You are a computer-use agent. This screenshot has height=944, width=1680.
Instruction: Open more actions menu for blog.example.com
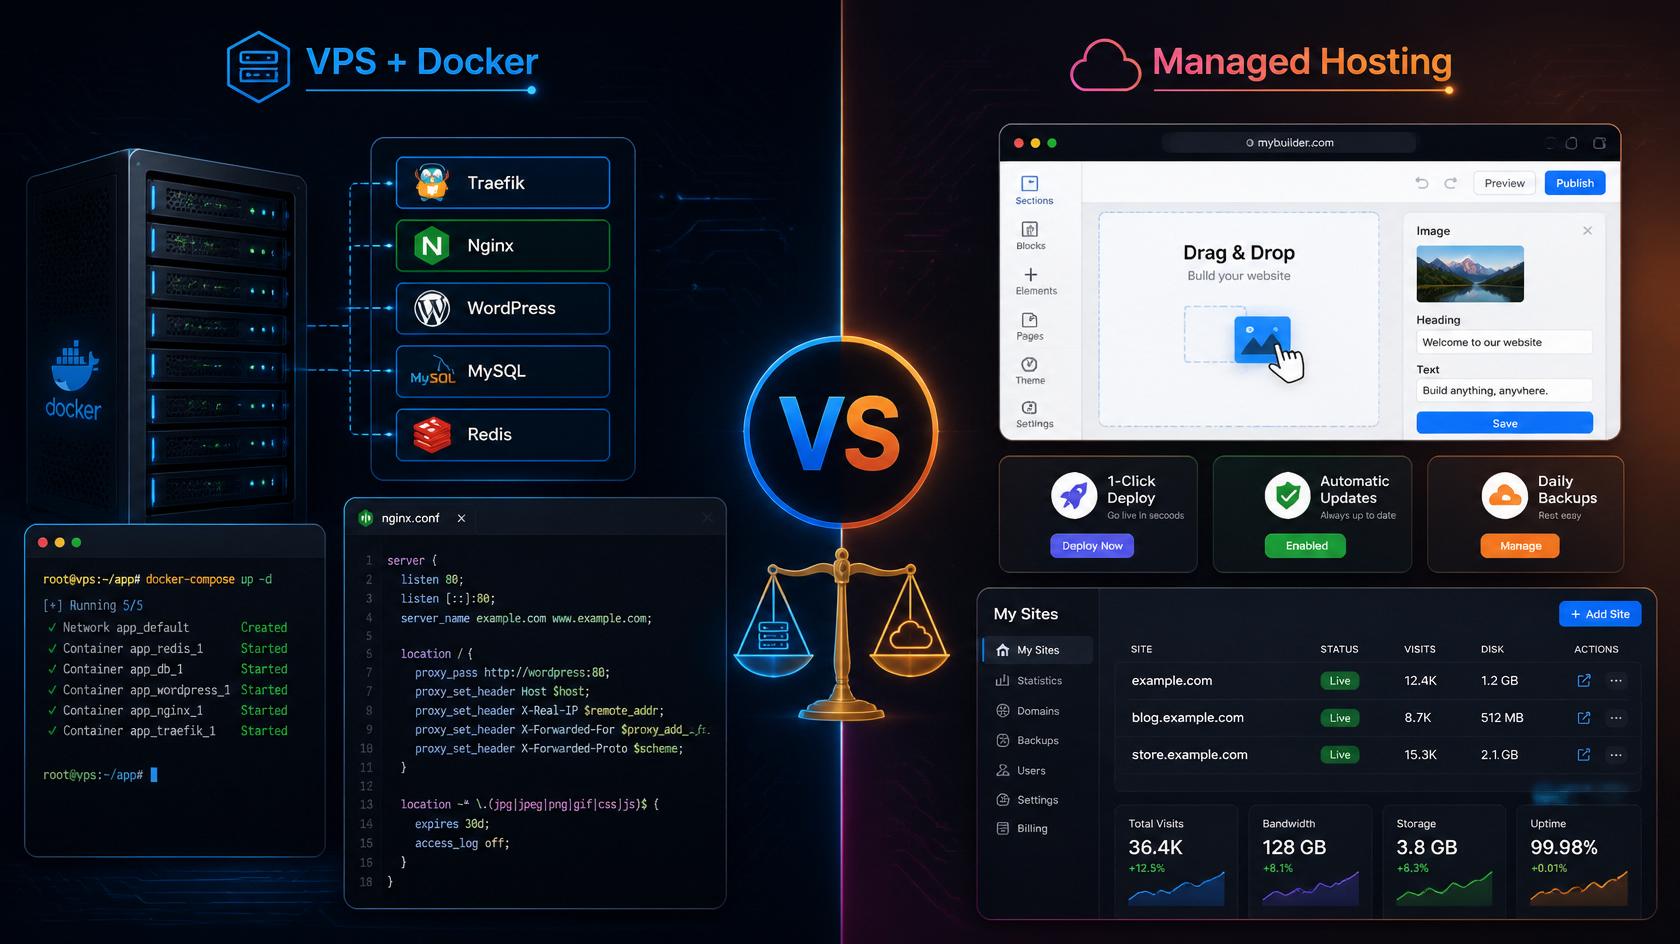coord(1616,718)
